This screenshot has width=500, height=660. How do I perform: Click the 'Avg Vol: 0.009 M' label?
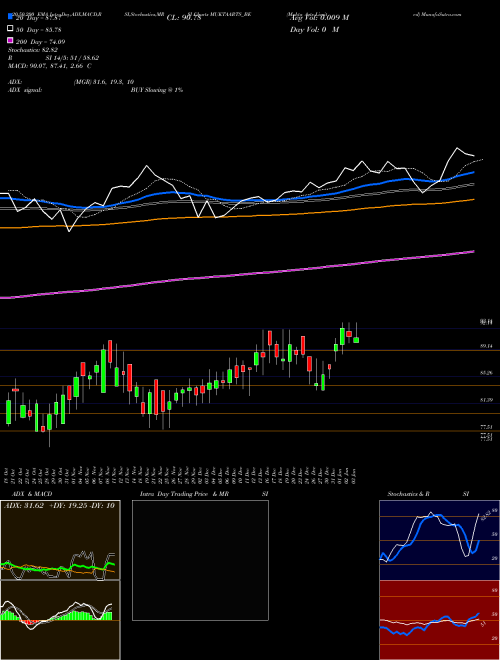319,18
